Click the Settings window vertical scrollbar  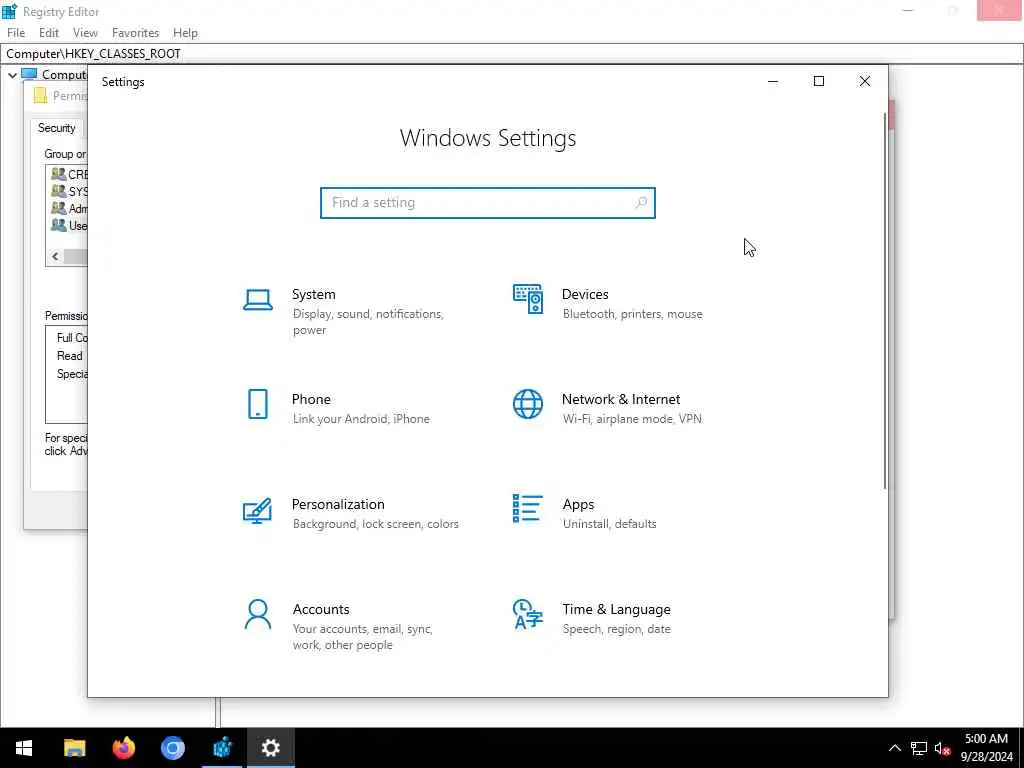[885, 300]
